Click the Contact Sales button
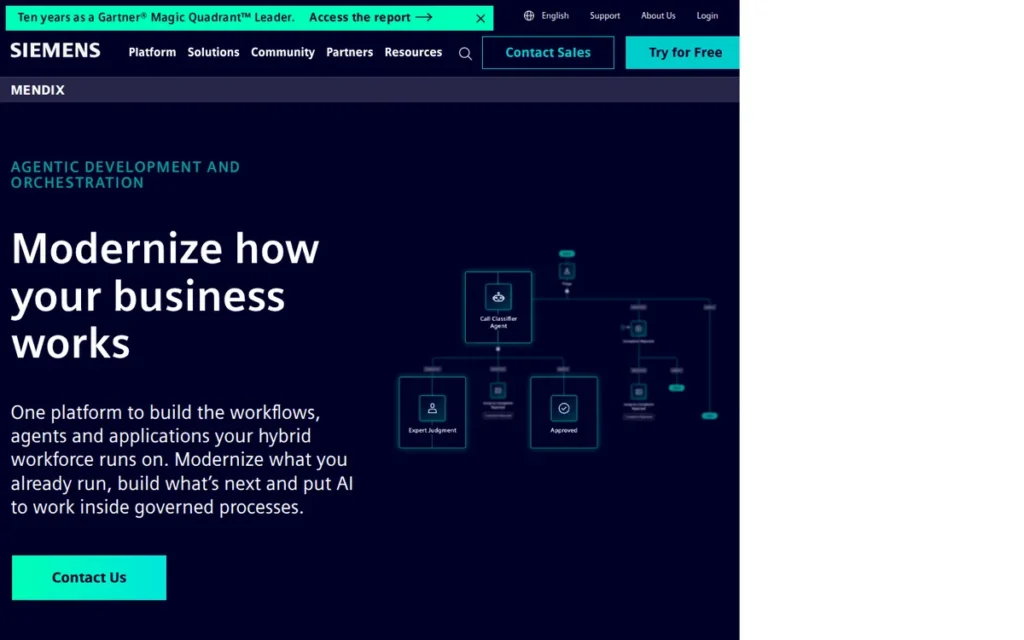This screenshot has width=1024, height=640. (x=548, y=52)
